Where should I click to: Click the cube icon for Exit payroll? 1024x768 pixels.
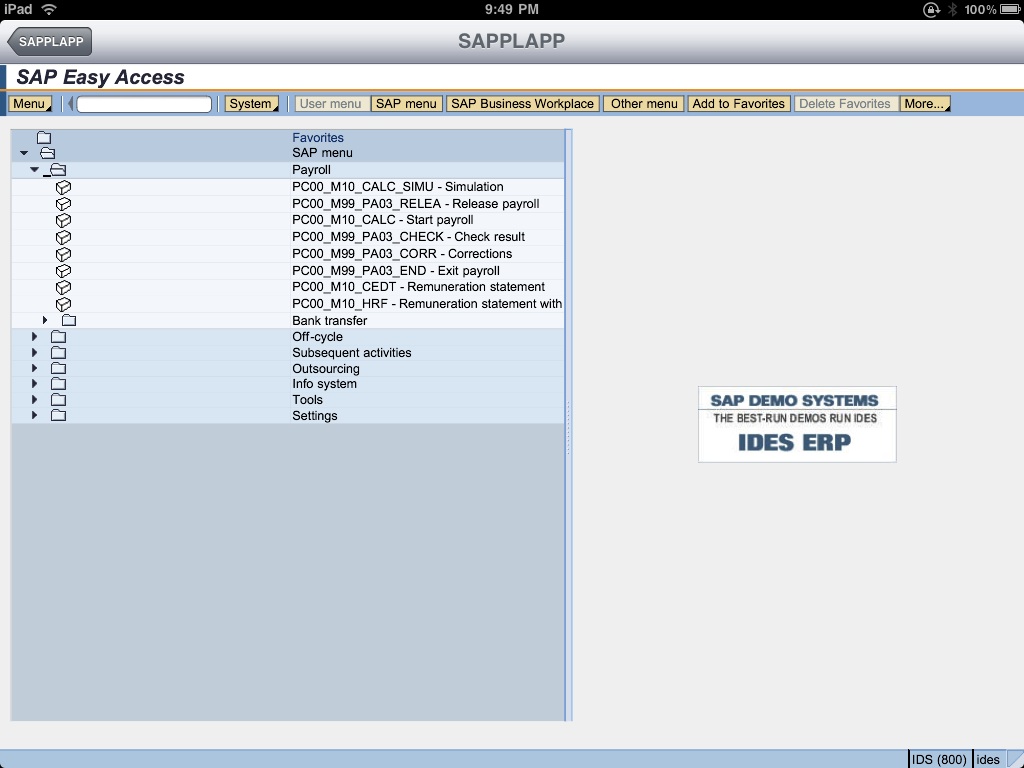click(63, 271)
